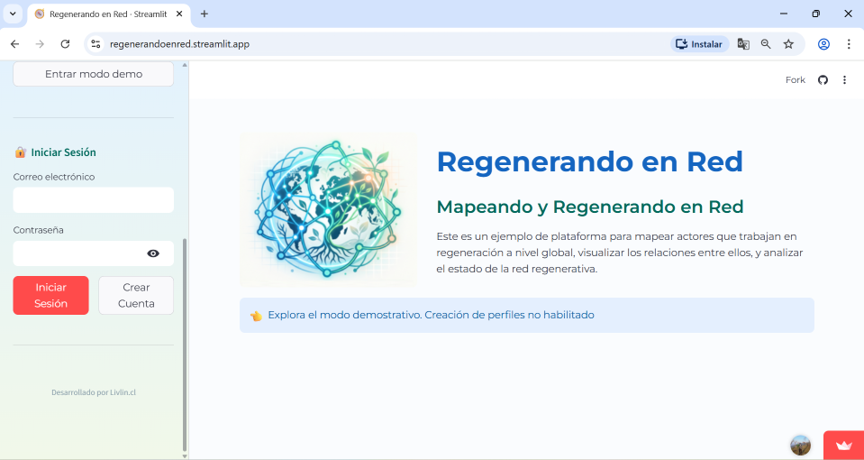Screen dimensions: 864x460
Task: Restore down the browser window
Action: (816, 14)
